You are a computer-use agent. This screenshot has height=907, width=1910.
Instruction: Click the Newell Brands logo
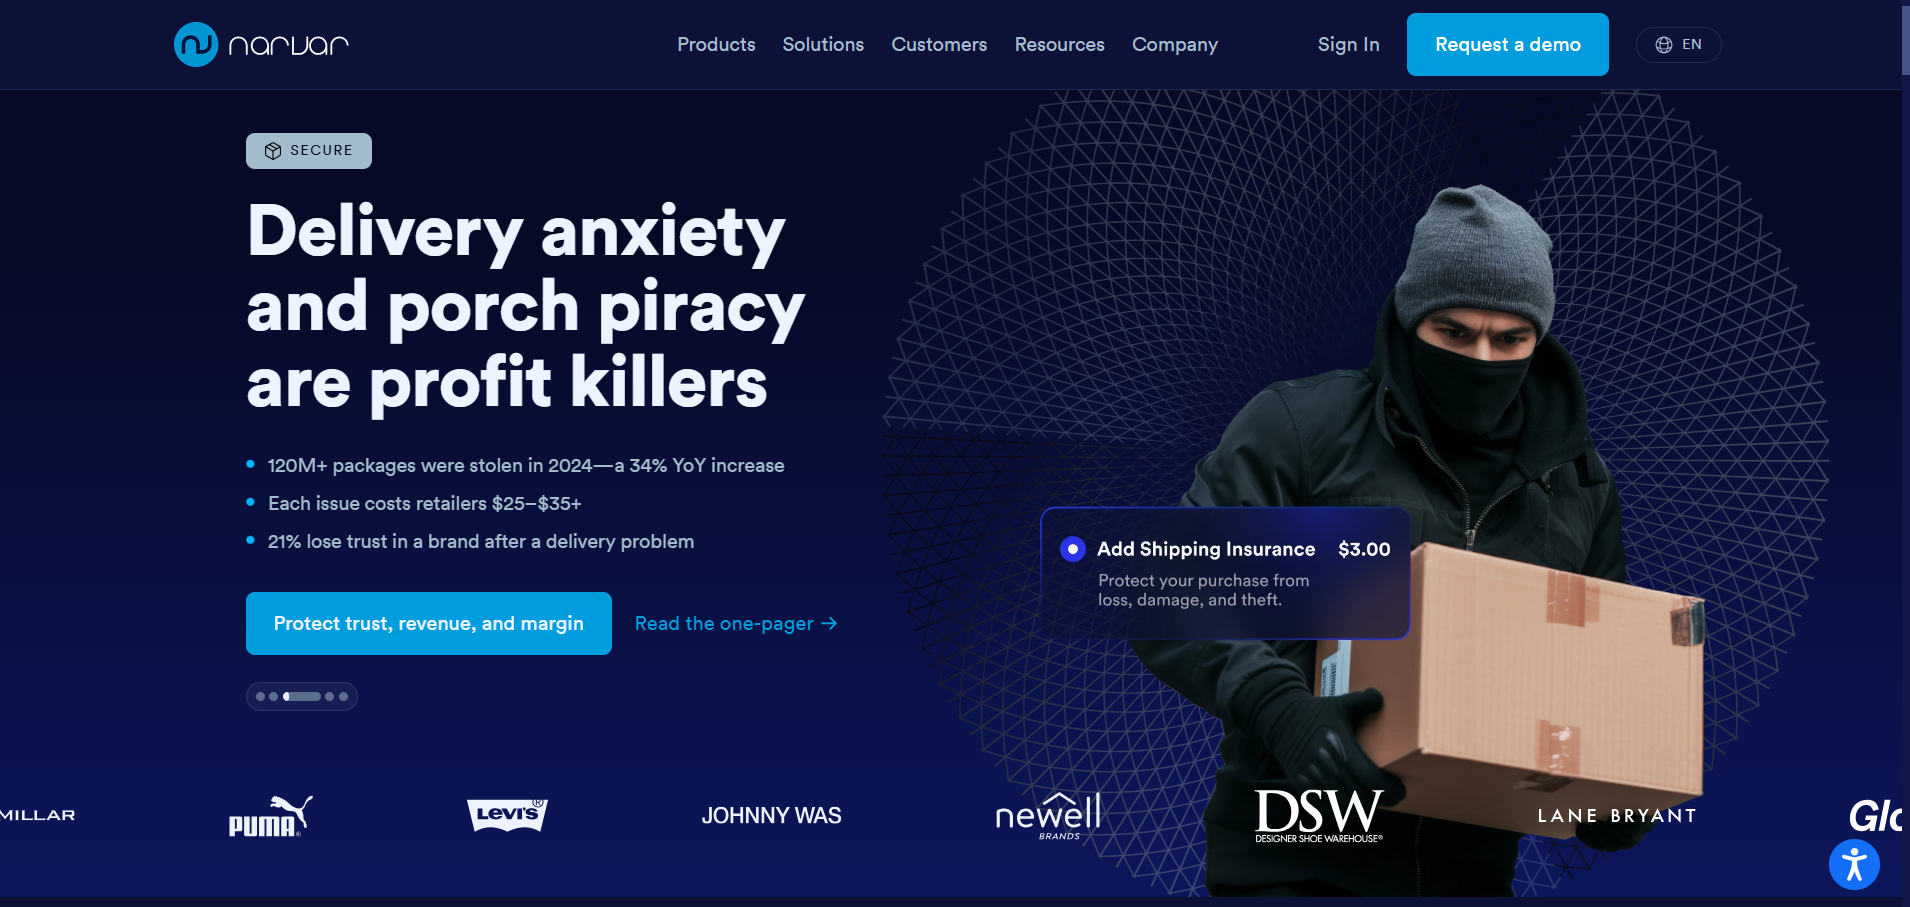tap(1048, 816)
